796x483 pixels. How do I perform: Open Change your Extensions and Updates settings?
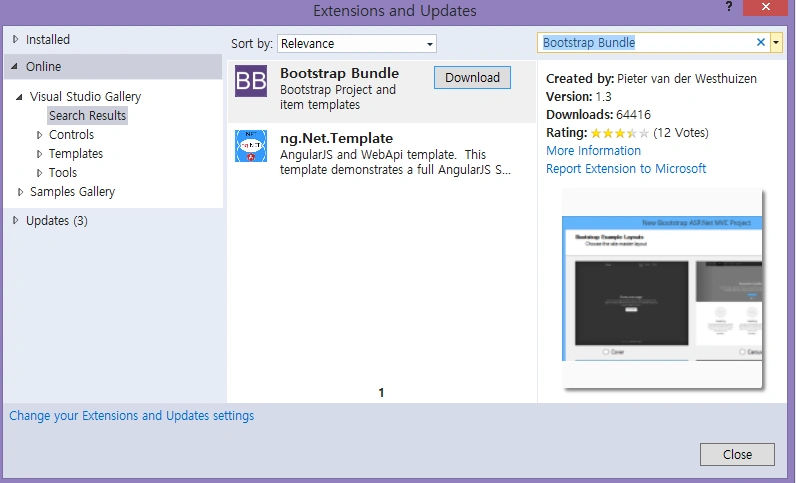(x=131, y=416)
